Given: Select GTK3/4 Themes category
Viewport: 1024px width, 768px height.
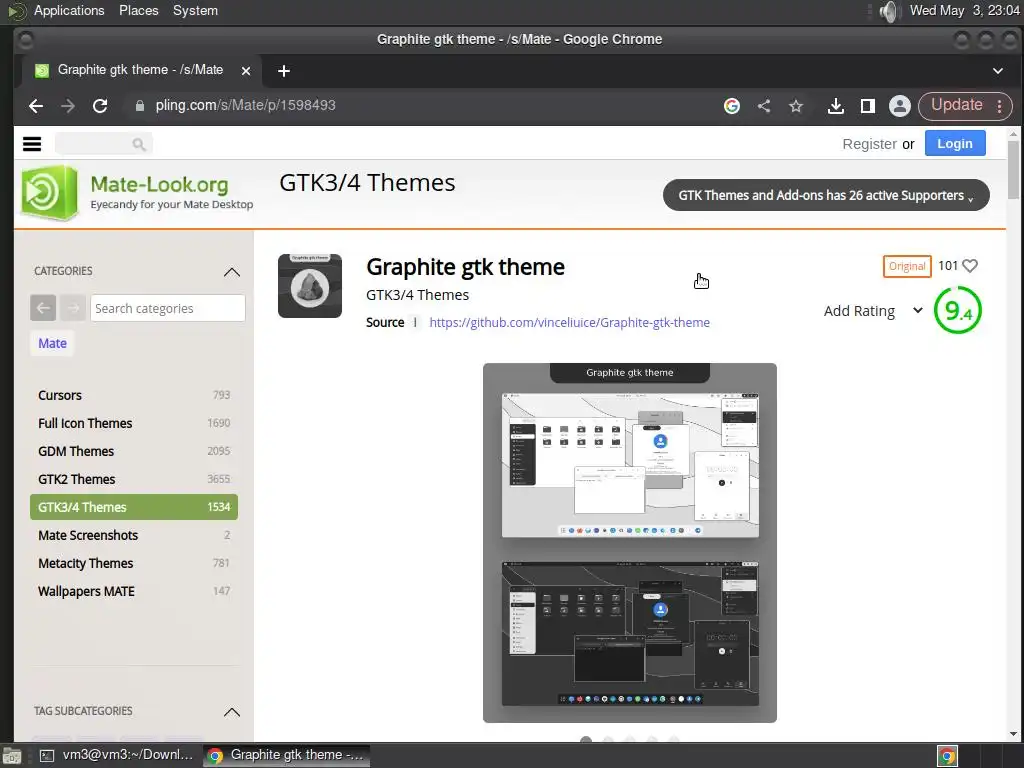Looking at the screenshot, I should pos(134,507).
